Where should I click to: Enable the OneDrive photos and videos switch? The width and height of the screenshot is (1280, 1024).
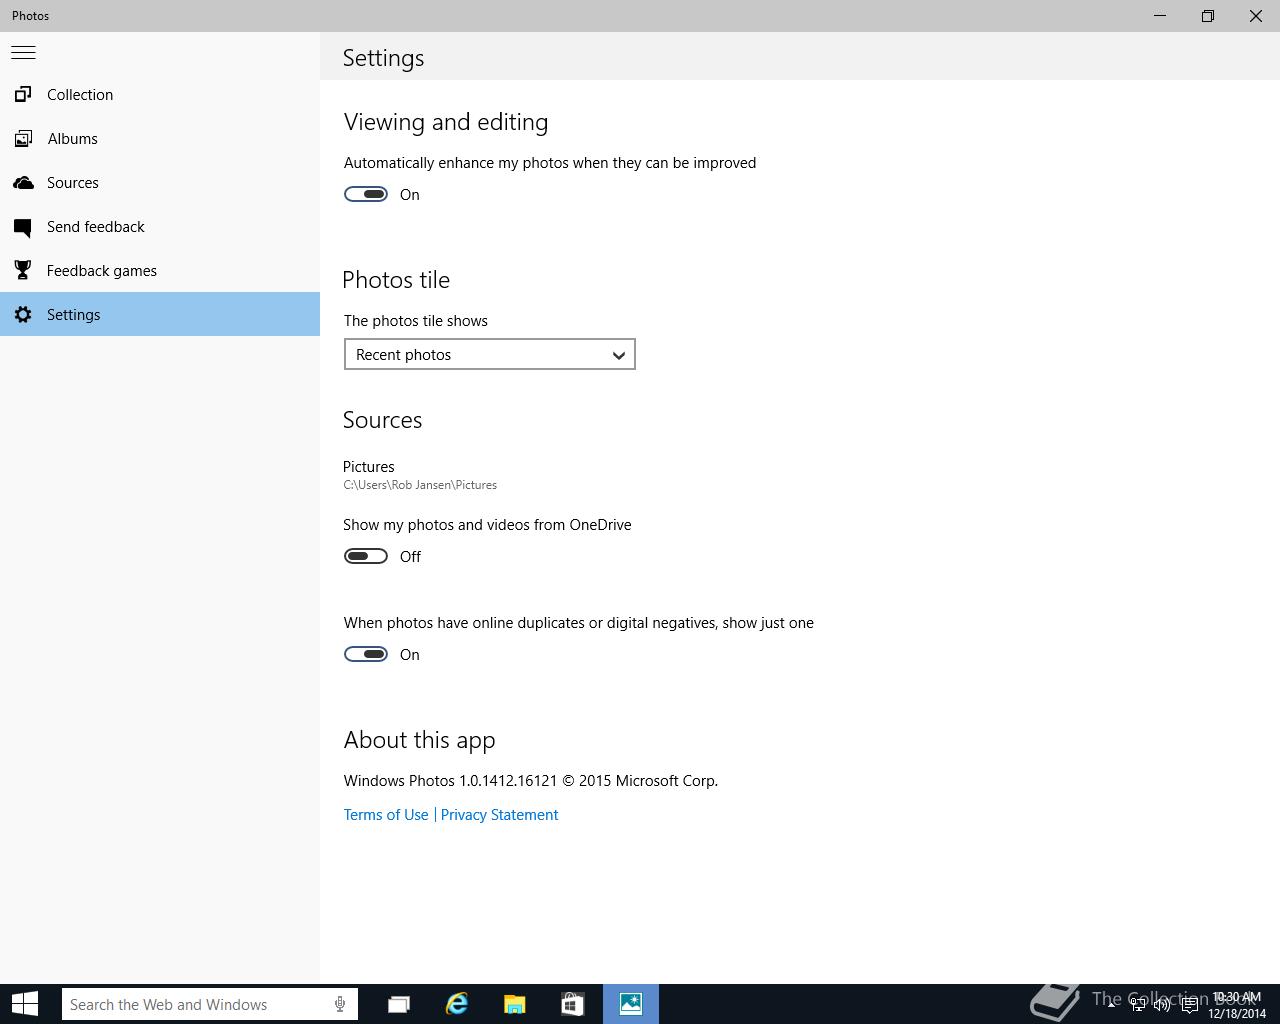366,556
